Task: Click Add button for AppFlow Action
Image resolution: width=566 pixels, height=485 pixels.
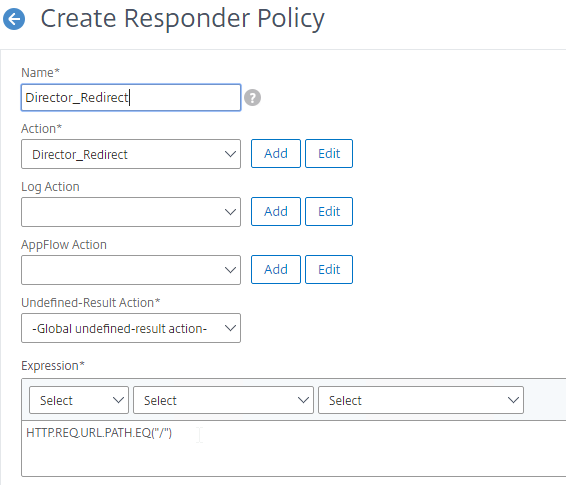Action: pos(276,270)
